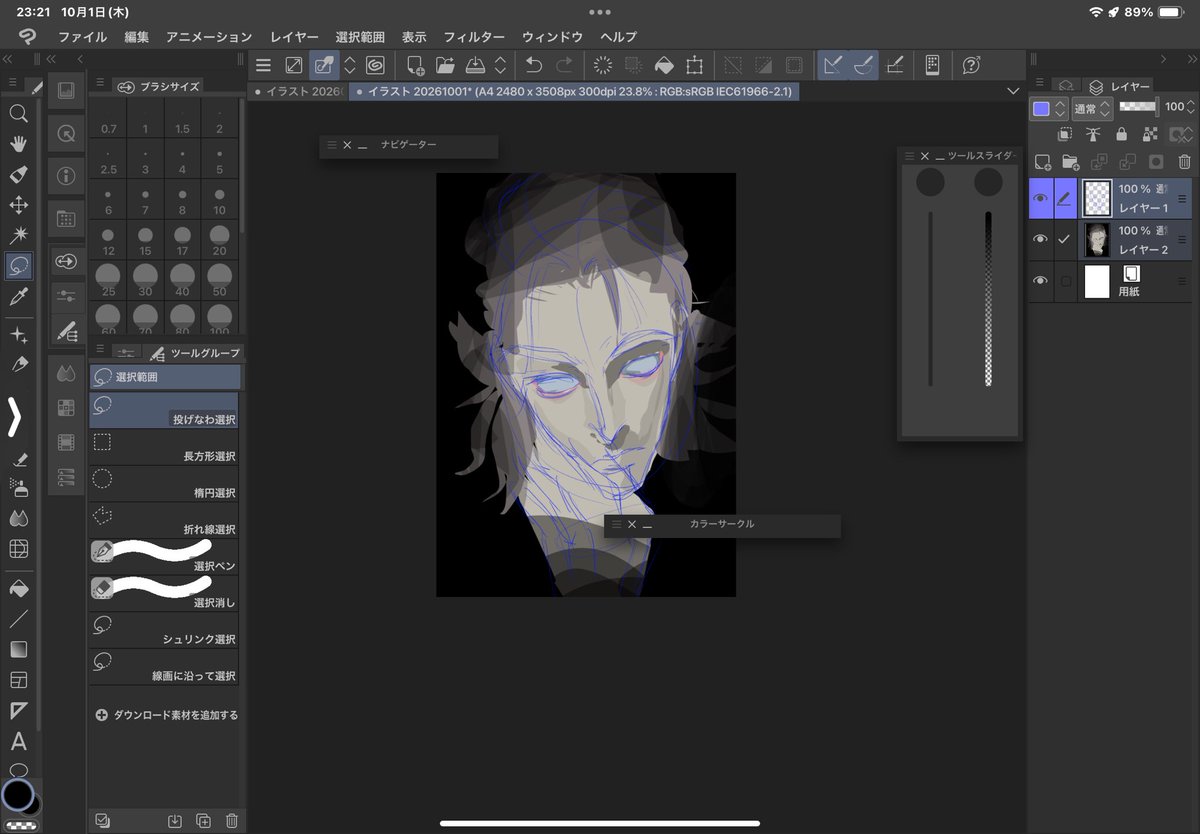Image resolution: width=1200 pixels, height=834 pixels.
Task: Select the fill bucket tool
Action: pyautogui.click(x=18, y=587)
